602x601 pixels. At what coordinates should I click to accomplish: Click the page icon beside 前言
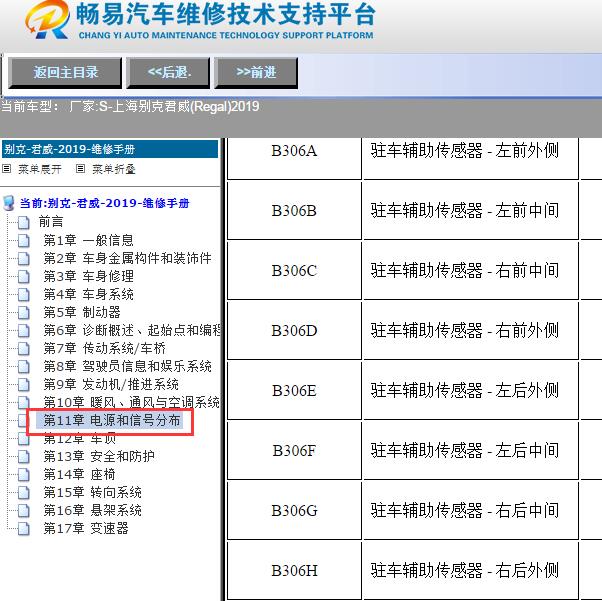tap(24, 222)
